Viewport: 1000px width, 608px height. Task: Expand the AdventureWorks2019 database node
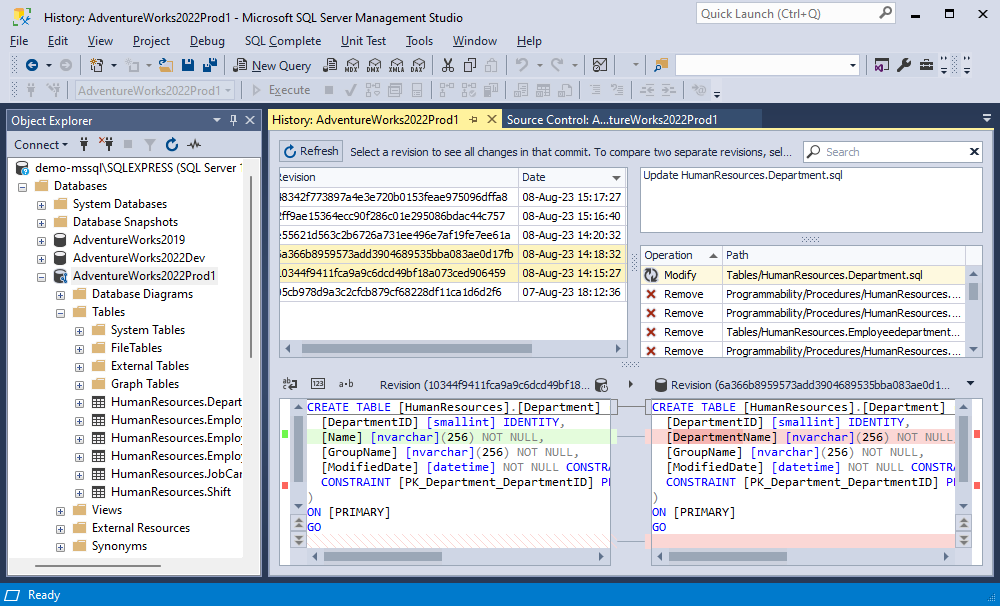coord(41,241)
